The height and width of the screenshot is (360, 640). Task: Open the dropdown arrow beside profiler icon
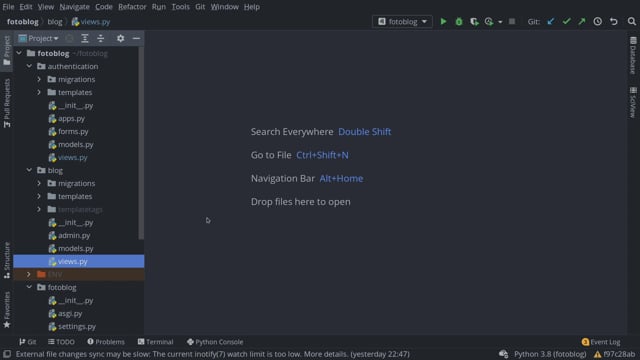[x=500, y=22]
